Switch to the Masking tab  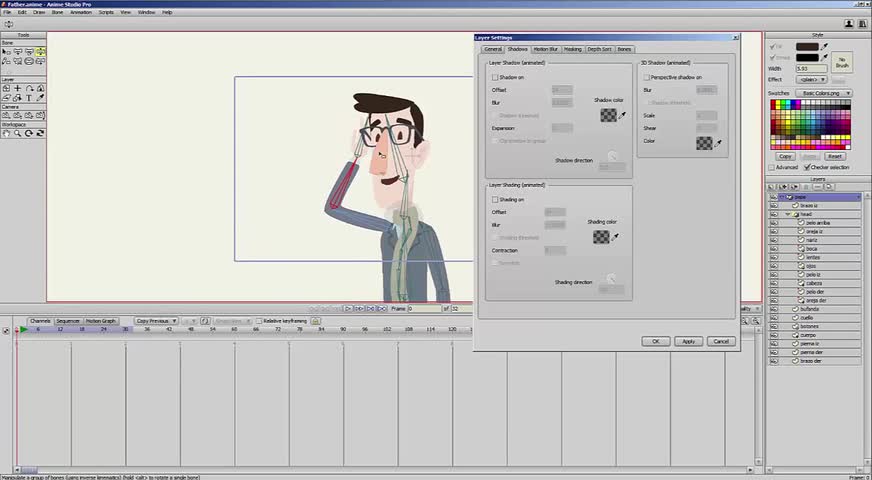click(572, 49)
